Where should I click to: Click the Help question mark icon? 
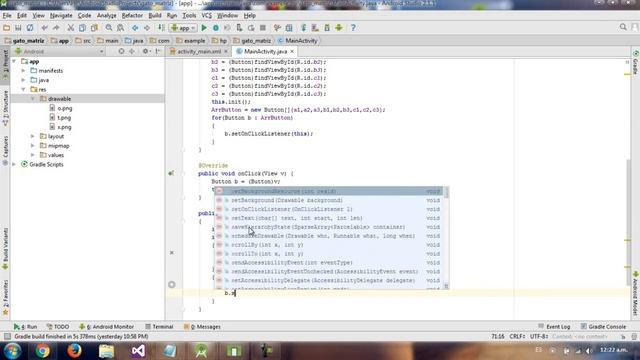point(353,28)
